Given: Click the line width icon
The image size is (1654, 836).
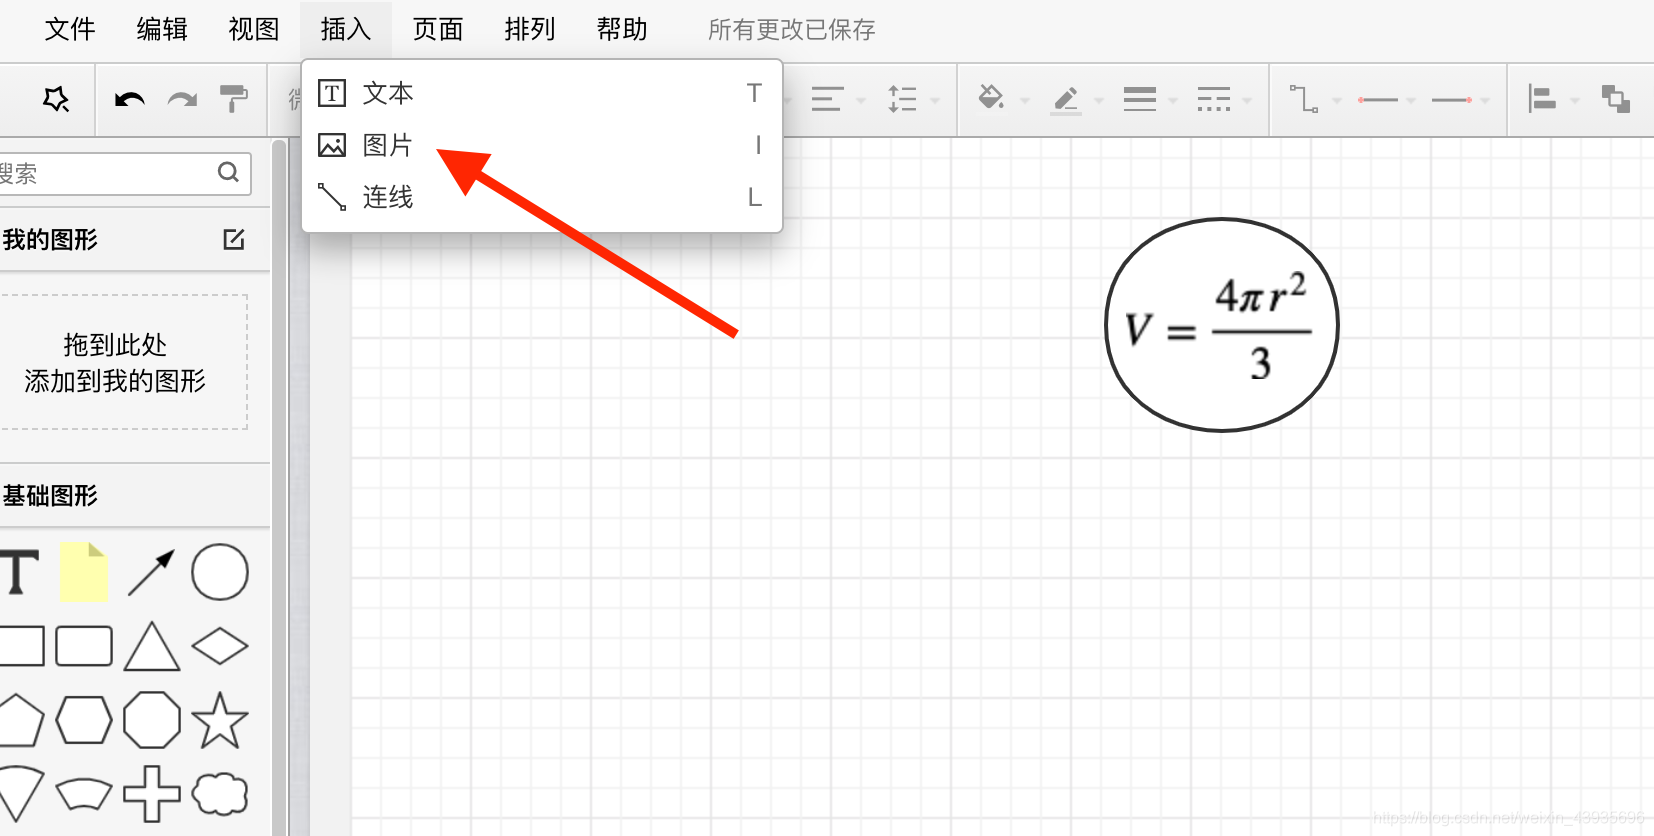Looking at the screenshot, I should coord(1140,99).
